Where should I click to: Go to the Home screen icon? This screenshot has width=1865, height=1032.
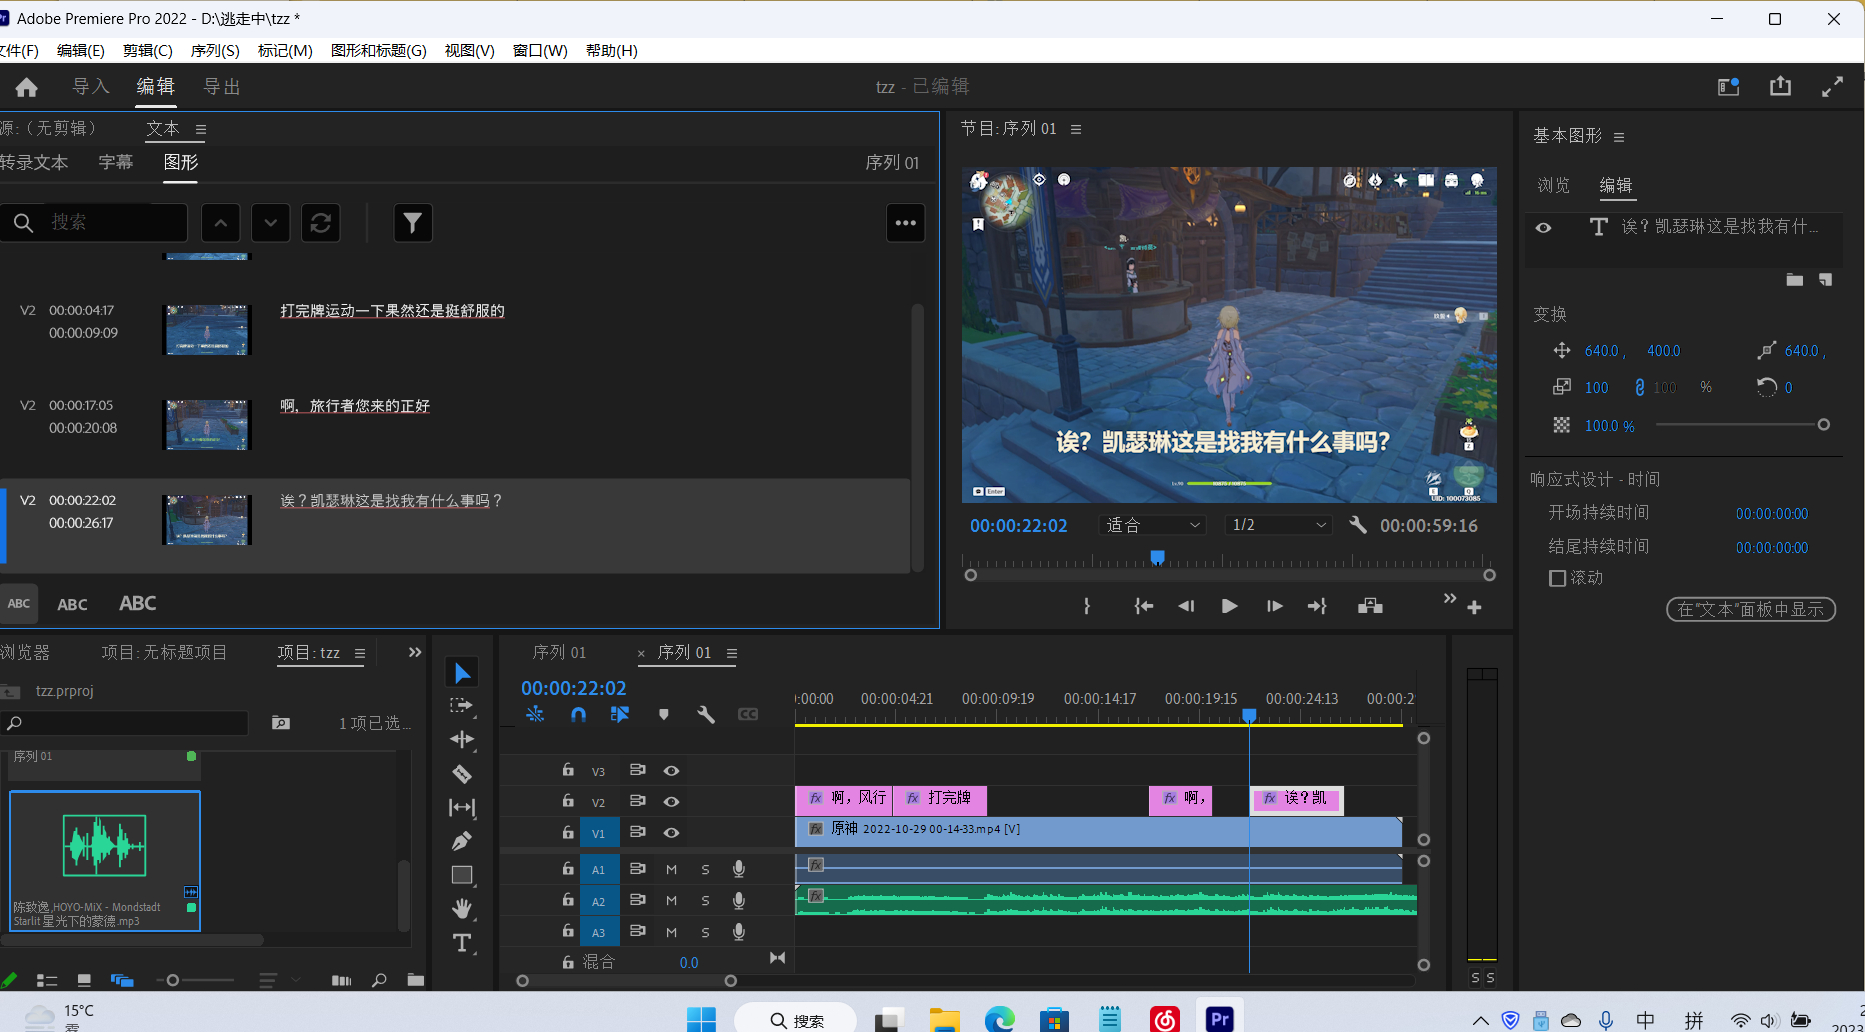click(x=27, y=87)
